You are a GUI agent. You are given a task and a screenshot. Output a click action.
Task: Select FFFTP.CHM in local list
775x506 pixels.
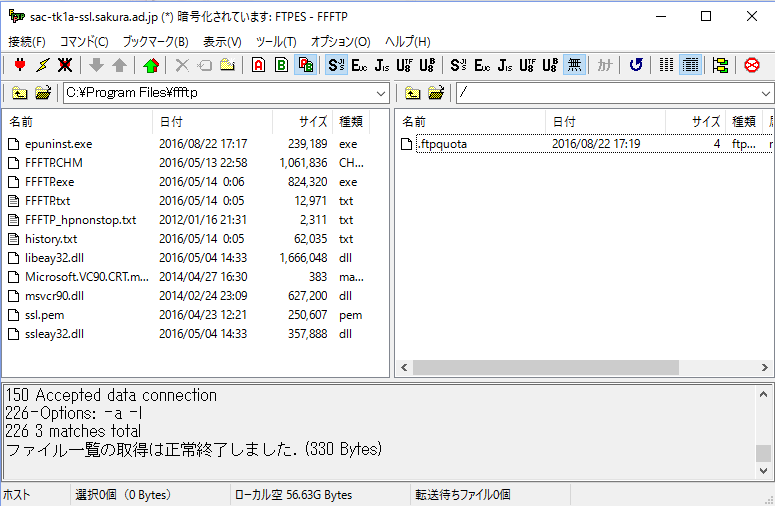coord(54,163)
